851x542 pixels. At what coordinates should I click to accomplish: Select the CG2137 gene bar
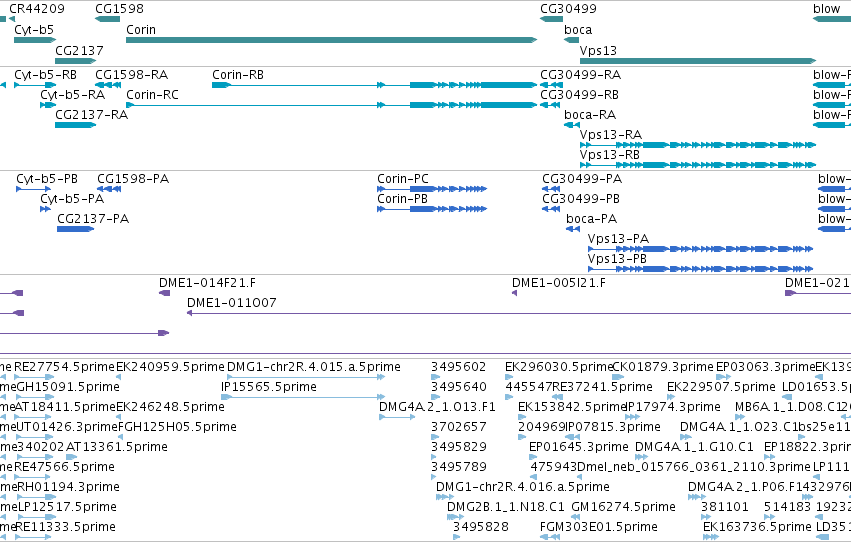tap(75, 61)
